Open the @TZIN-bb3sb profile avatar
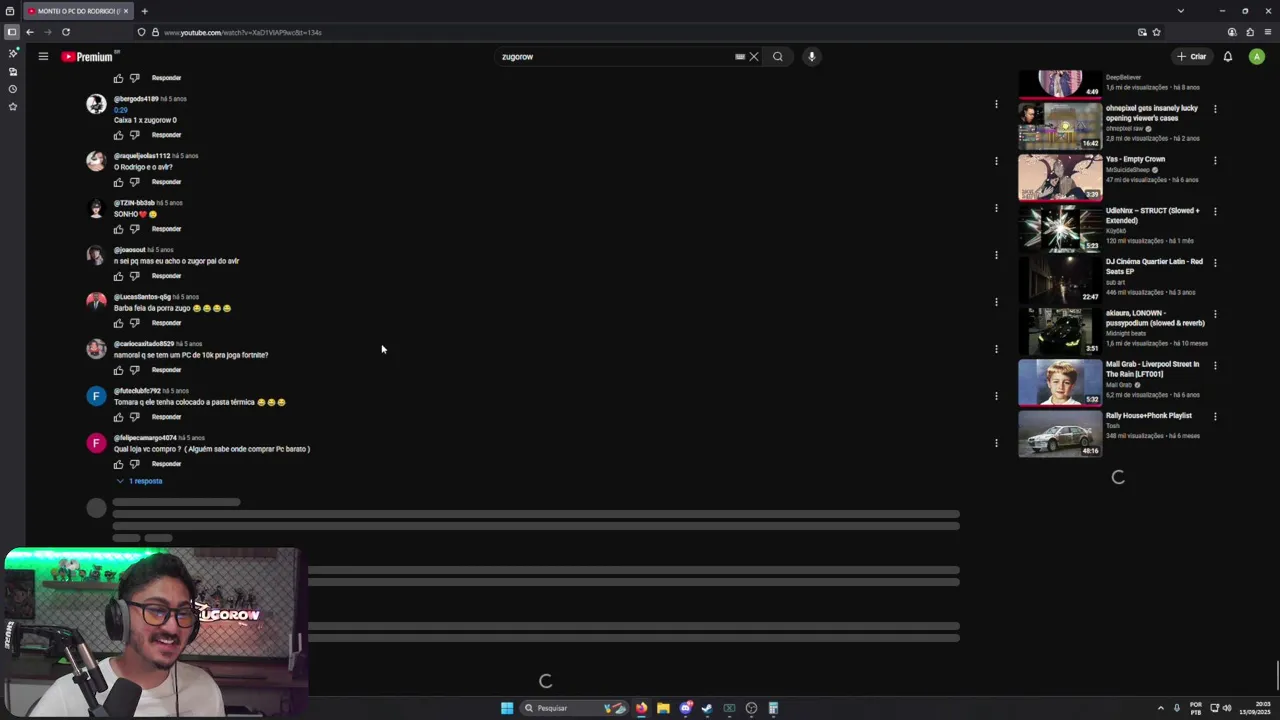The width and height of the screenshot is (1280, 720). tap(96, 208)
